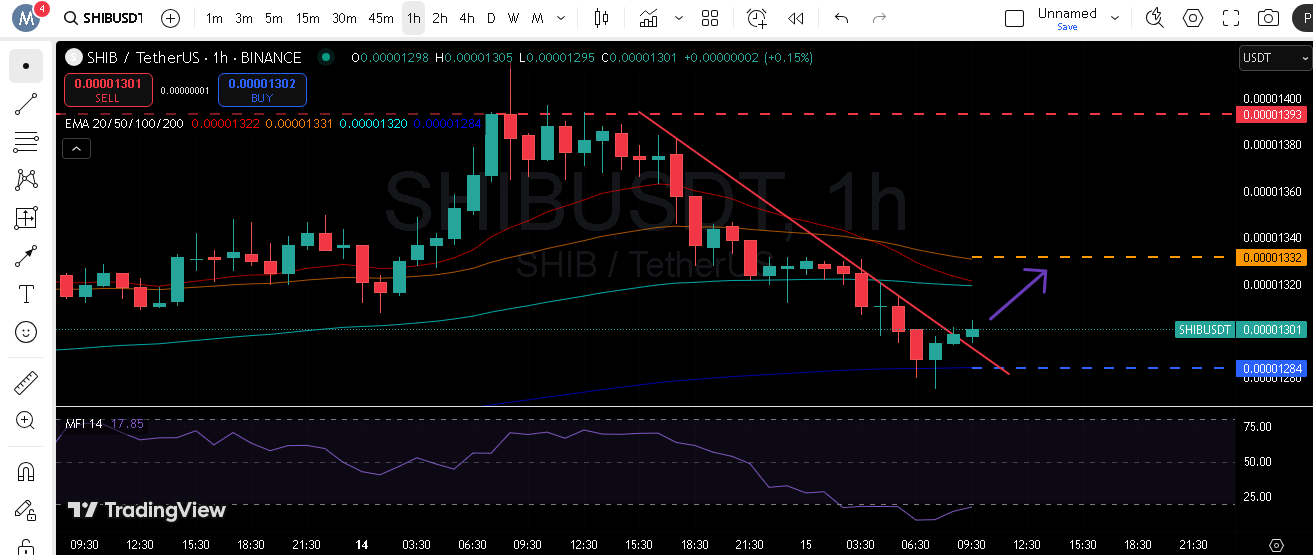
Task: Open indicator templates grid
Action: (x=710, y=18)
